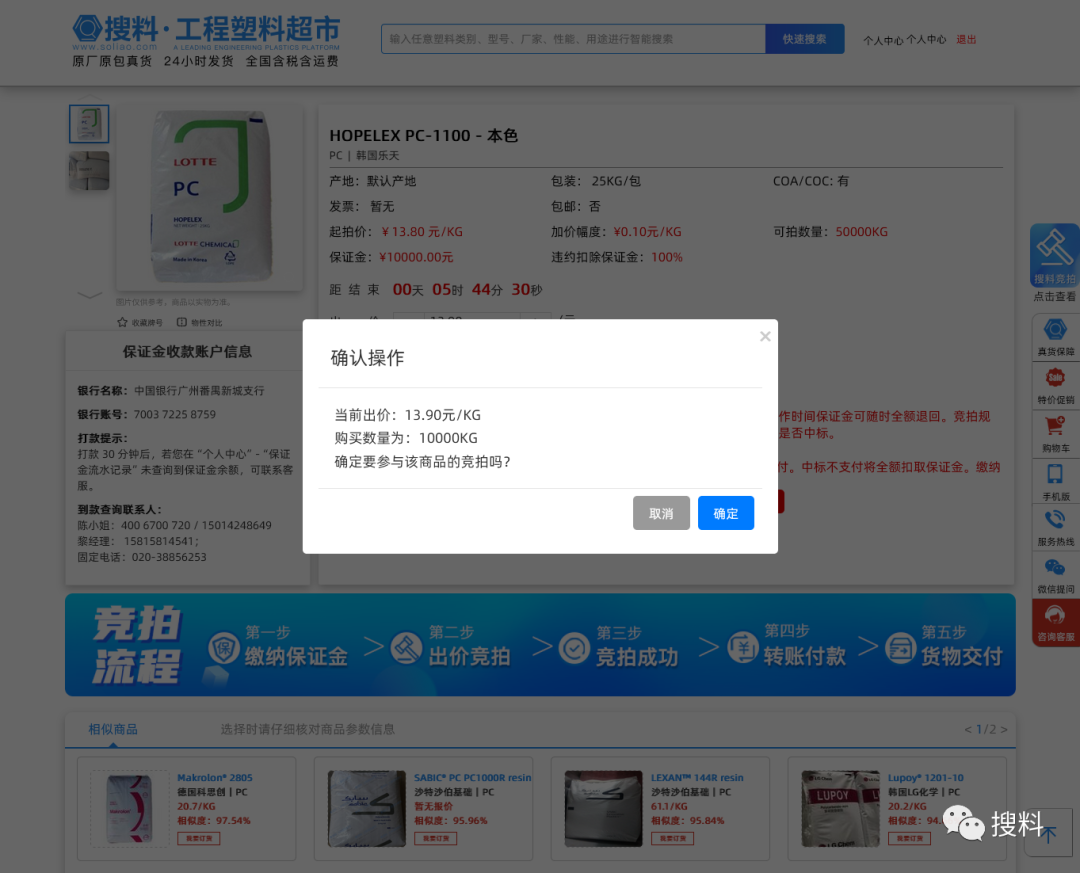Click 退出 to log out
This screenshot has height=873, width=1080.
(x=965, y=40)
